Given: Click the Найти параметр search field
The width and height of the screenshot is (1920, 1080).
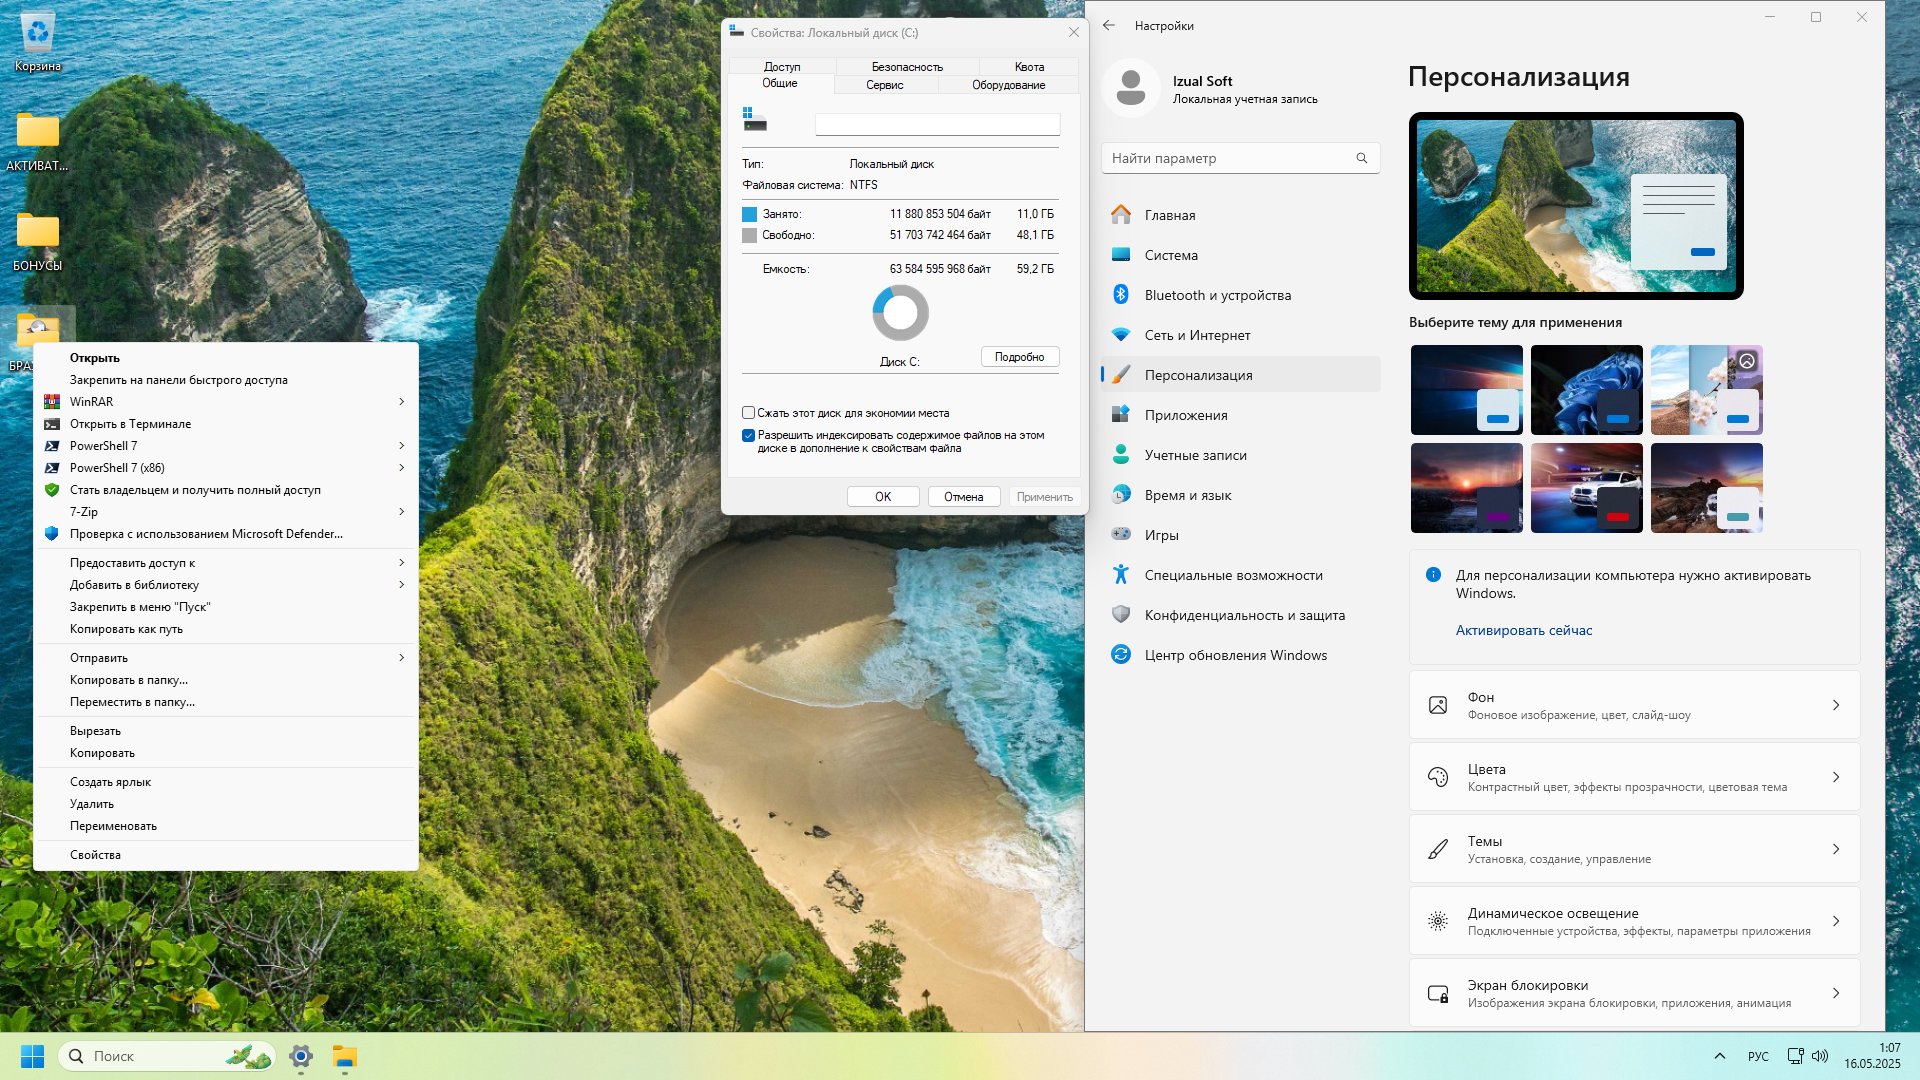Looking at the screenshot, I should pos(1240,158).
